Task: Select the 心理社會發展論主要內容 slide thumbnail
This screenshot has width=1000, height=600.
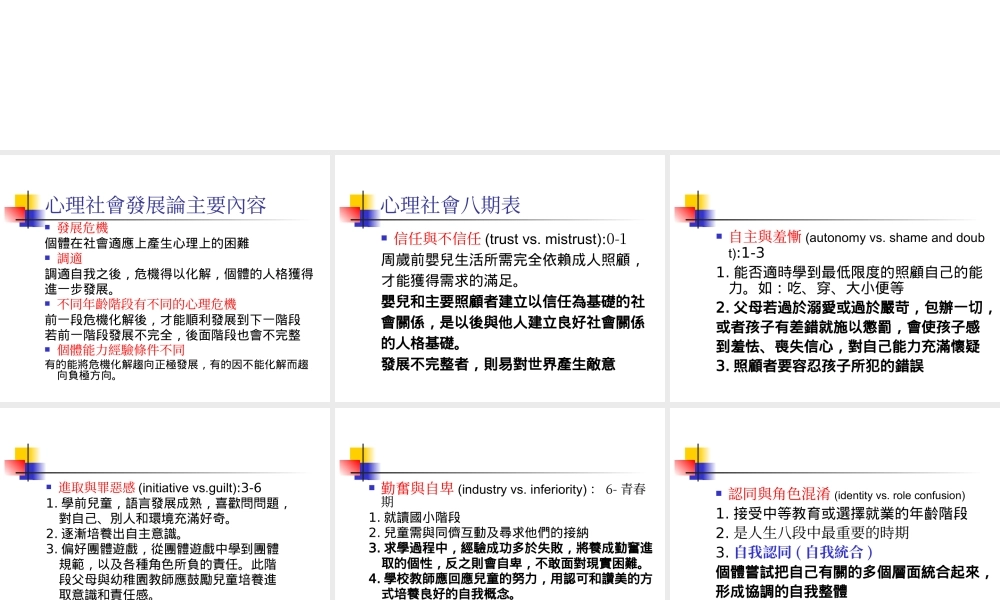Action: click(x=165, y=278)
